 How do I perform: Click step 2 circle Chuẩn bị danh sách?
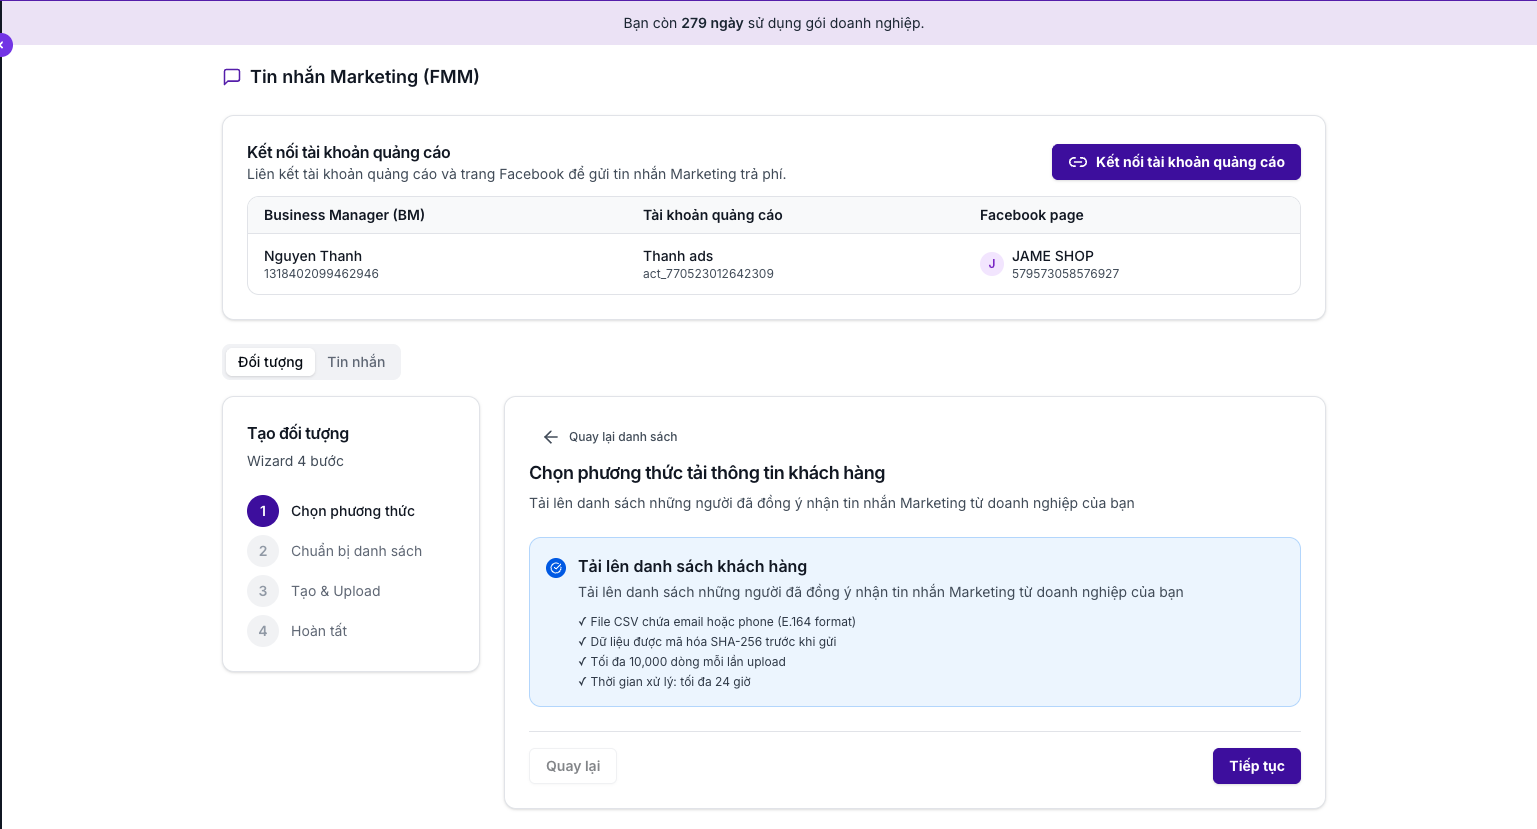pos(263,551)
